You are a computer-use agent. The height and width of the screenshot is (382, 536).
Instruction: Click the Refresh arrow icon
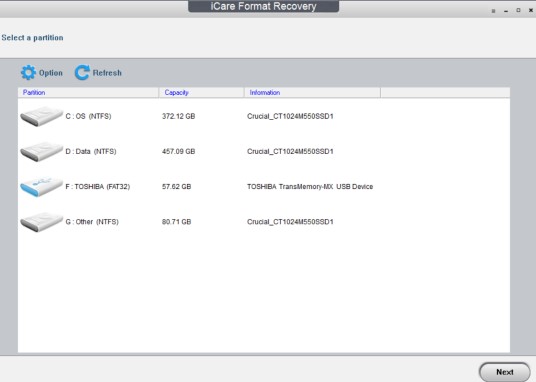pyautogui.click(x=82, y=73)
